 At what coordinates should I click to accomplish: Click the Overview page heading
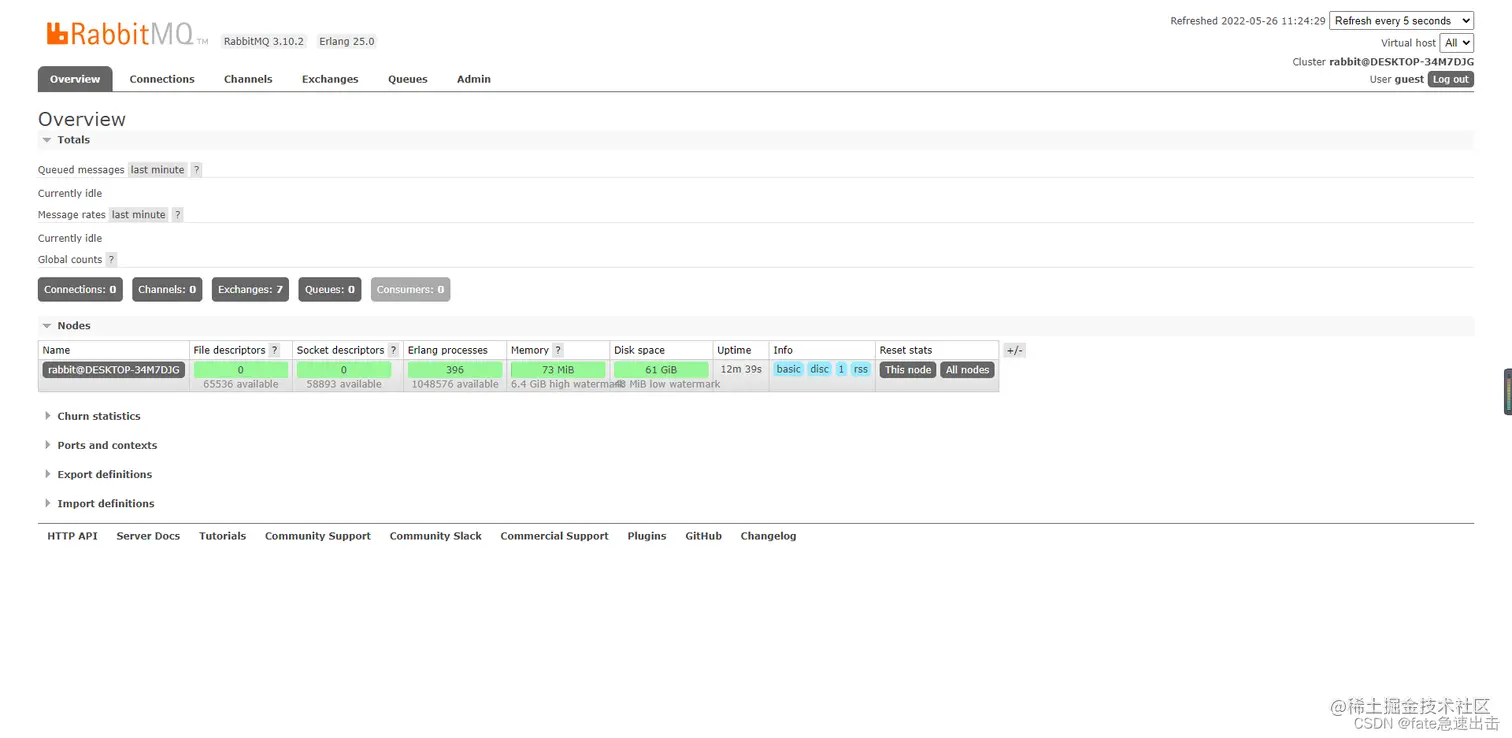(x=82, y=119)
